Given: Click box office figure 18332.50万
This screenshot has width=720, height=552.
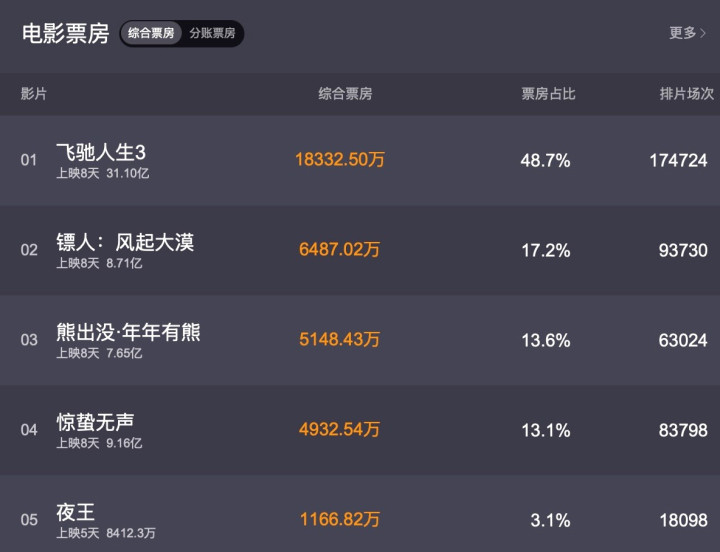Looking at the screenshot, I should point(339,160).
